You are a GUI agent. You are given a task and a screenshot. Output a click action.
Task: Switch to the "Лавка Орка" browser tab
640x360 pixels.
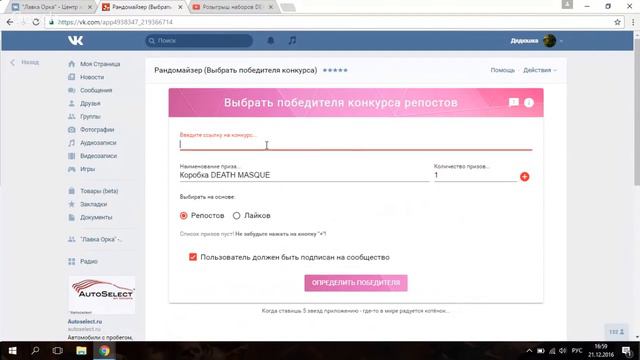click(x=52, y=7)
